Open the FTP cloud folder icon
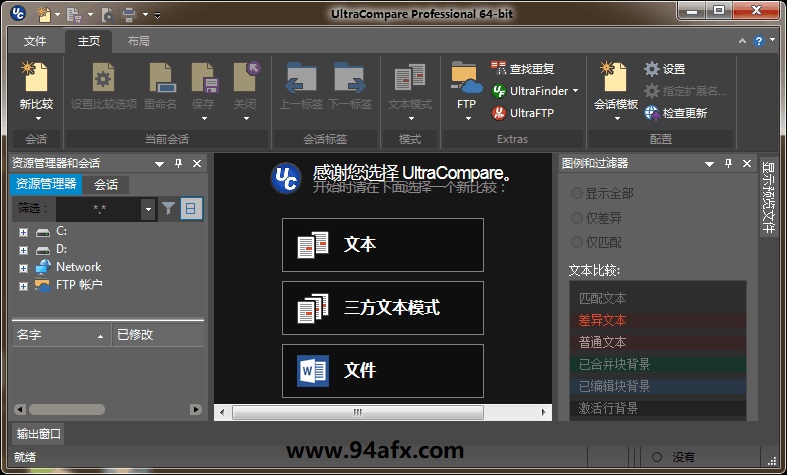 466,78
